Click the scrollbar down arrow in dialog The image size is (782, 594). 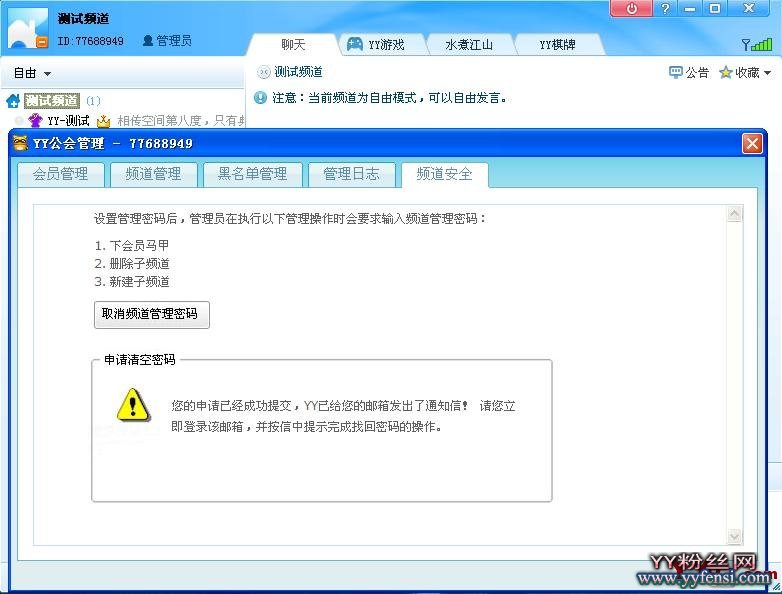pos(734,537)
